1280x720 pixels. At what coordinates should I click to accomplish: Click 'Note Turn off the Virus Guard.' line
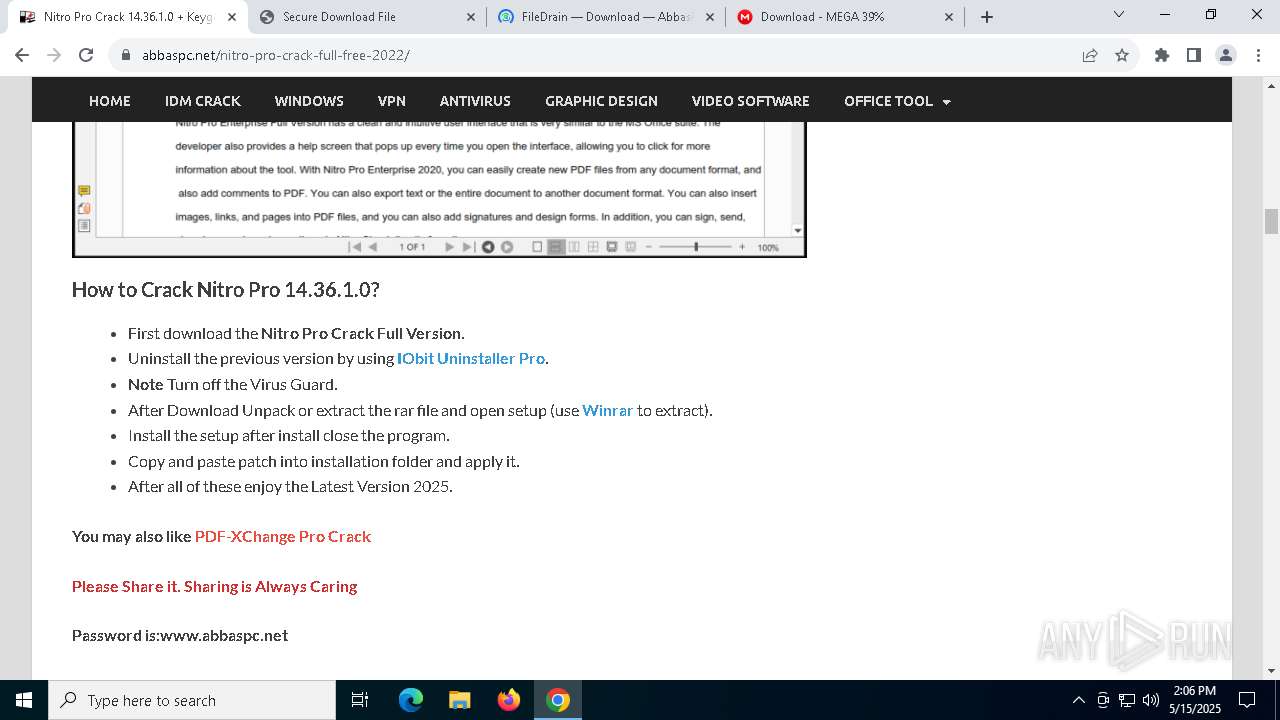click(233, 385)
